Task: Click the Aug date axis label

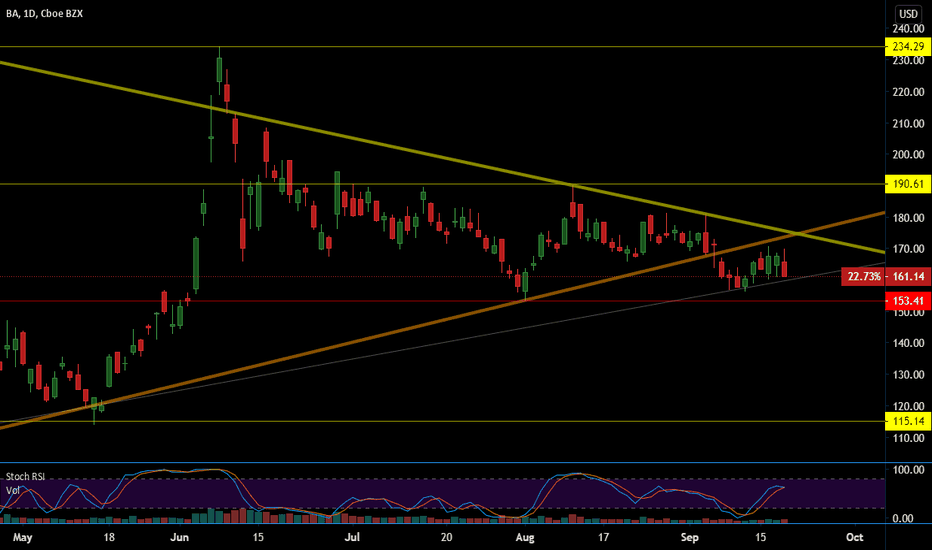Action: point(525,538)
